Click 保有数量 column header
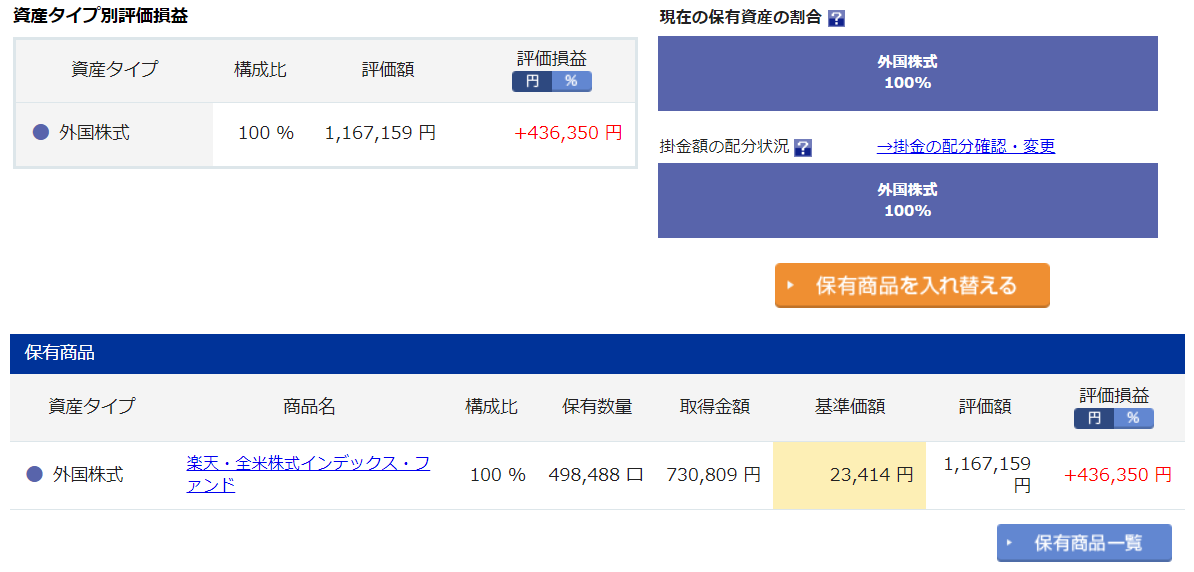 [x=597, y=407]
